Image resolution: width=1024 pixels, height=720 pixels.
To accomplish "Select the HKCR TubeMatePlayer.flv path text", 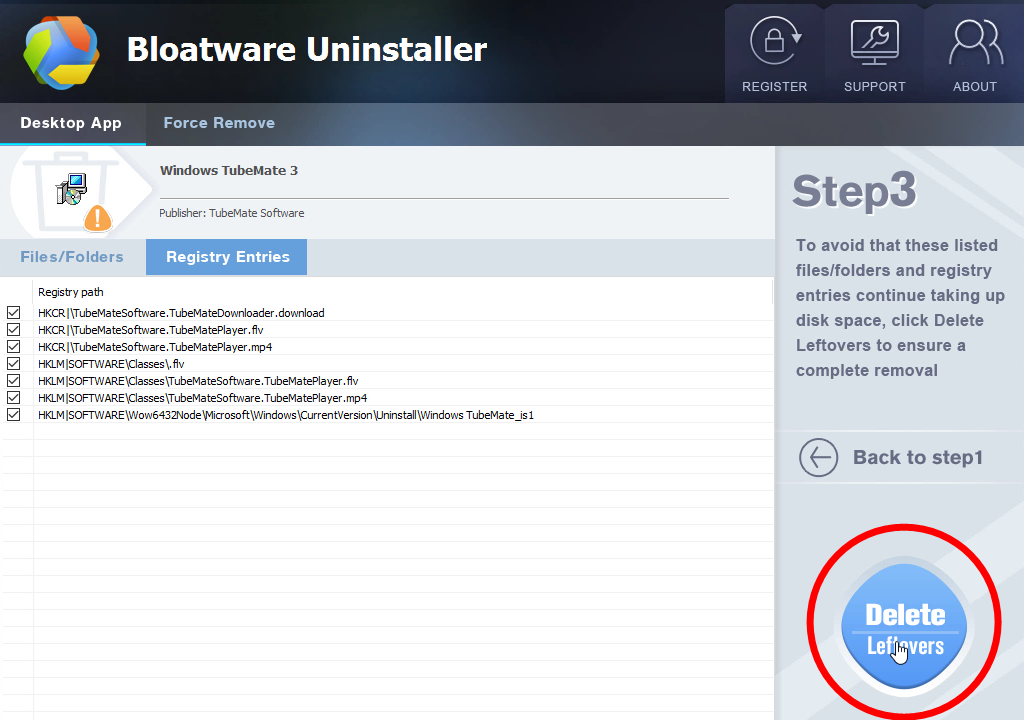I will point(151,330).
